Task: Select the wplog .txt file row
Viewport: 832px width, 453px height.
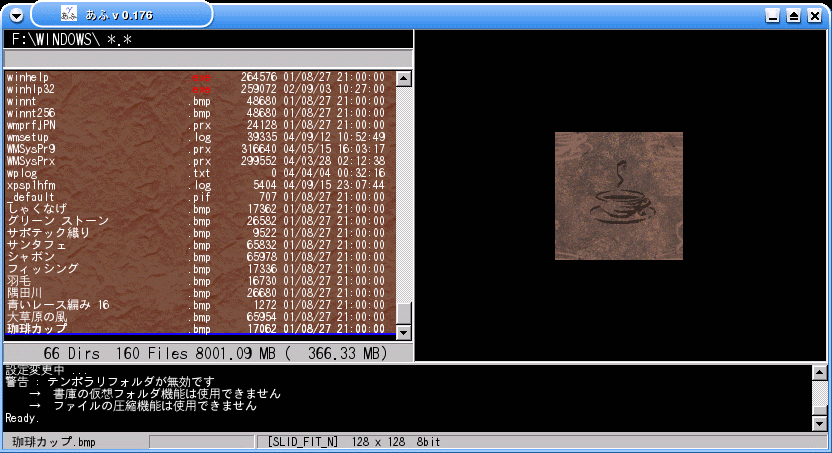Action: click(200, 173)
